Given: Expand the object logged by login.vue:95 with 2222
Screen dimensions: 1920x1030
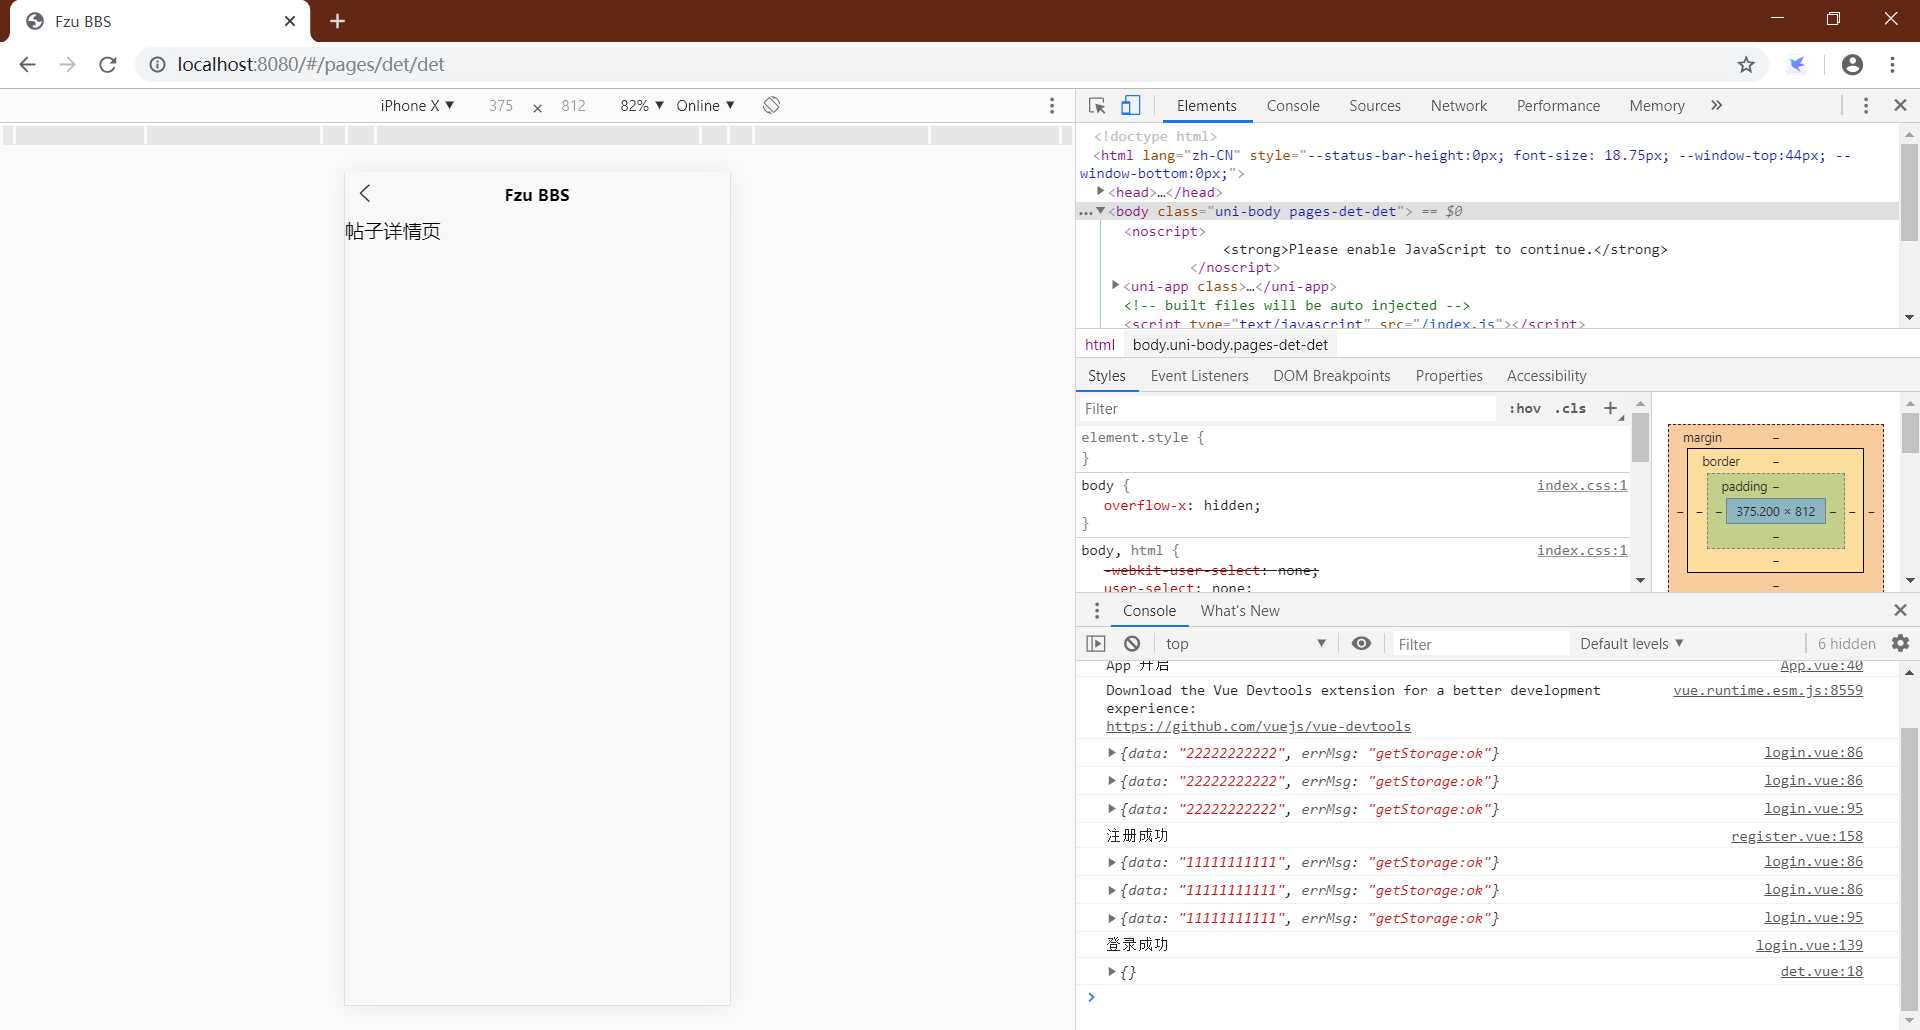Looking at the screenshot, I should pos(1111,809).
